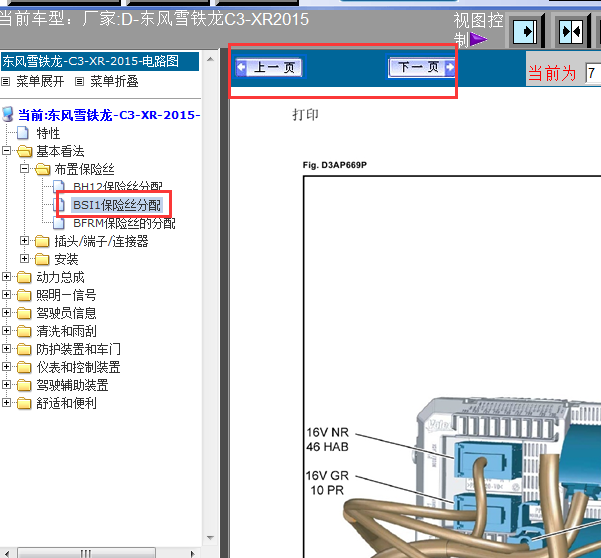Click the 菜单展开 list icon
Image resolution: width=601 pixels, height=558 pixels.
pos(6,82)
